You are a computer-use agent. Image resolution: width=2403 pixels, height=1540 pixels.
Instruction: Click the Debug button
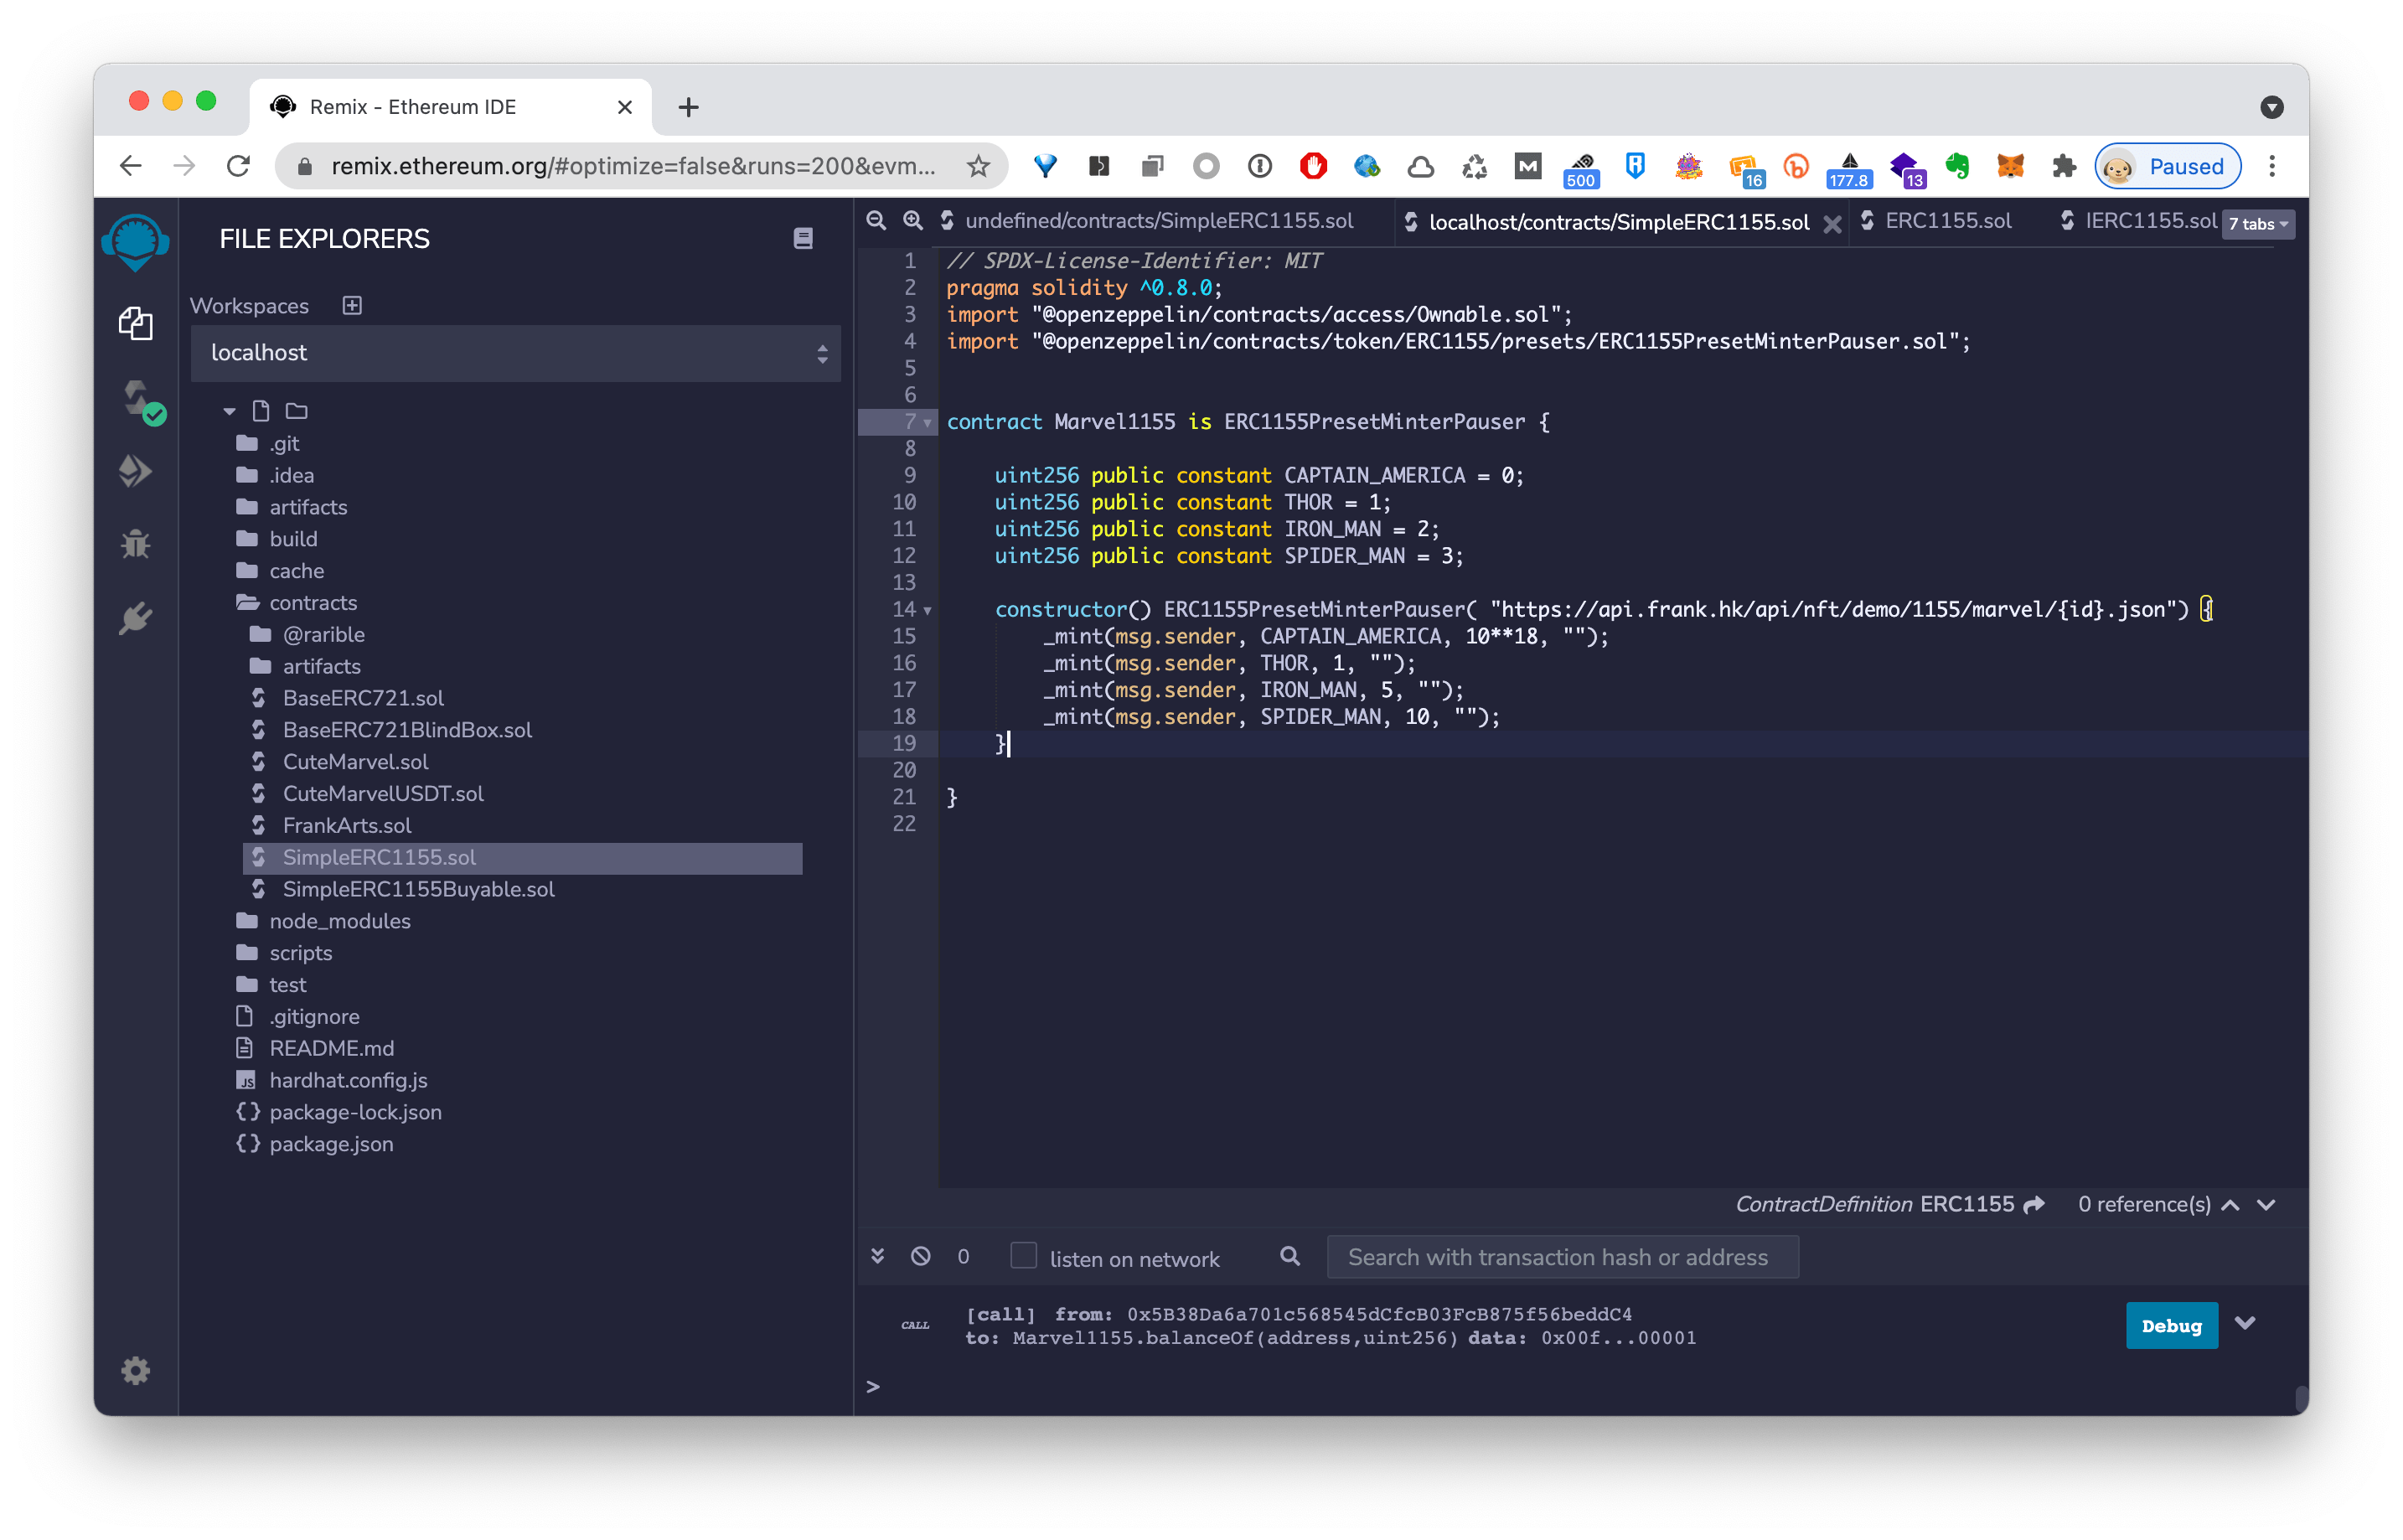pos(2170,1326)
